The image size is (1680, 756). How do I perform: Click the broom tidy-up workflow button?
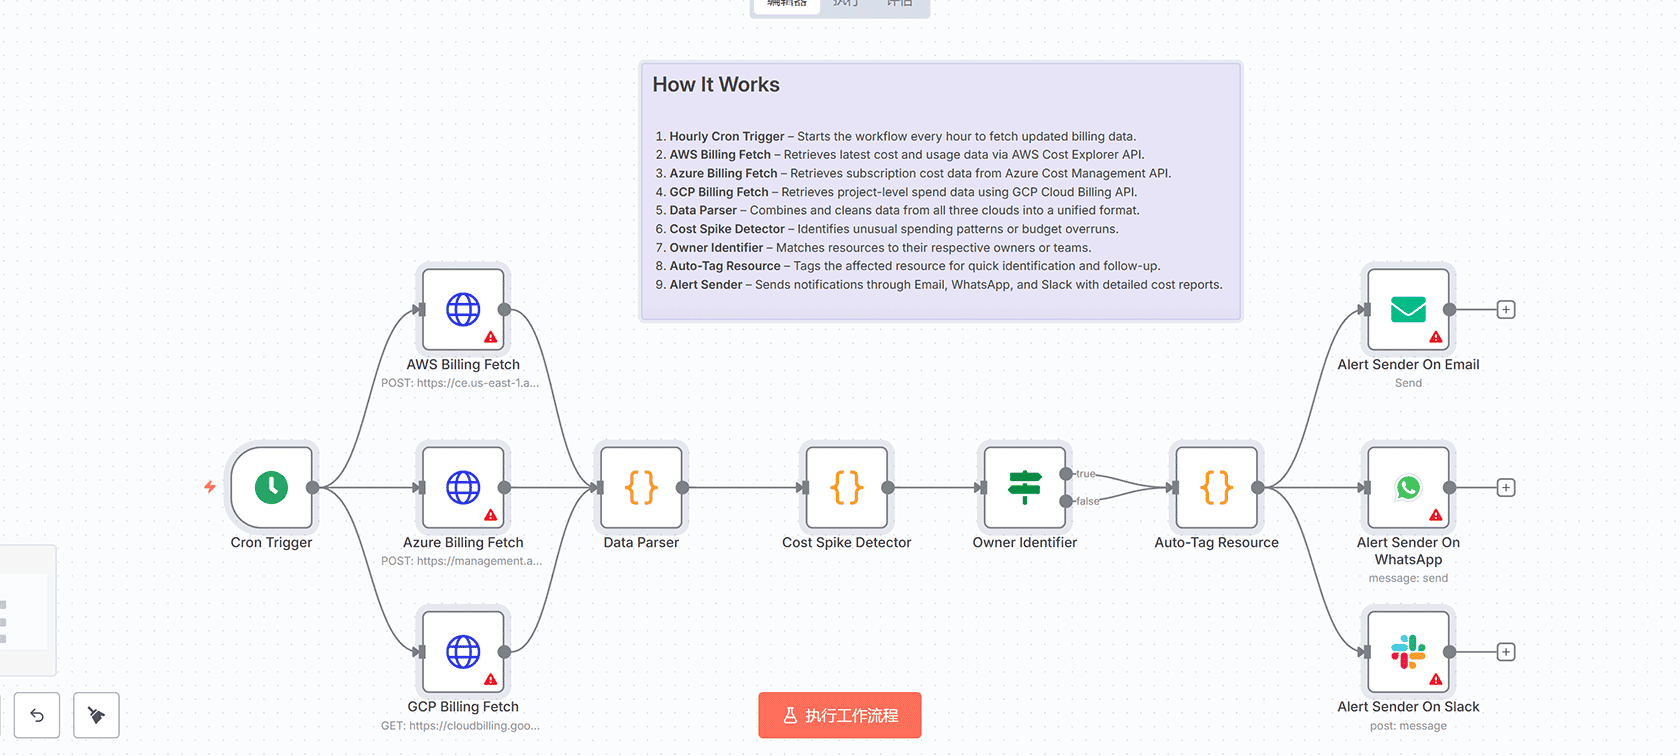click(x=97, y=715)
